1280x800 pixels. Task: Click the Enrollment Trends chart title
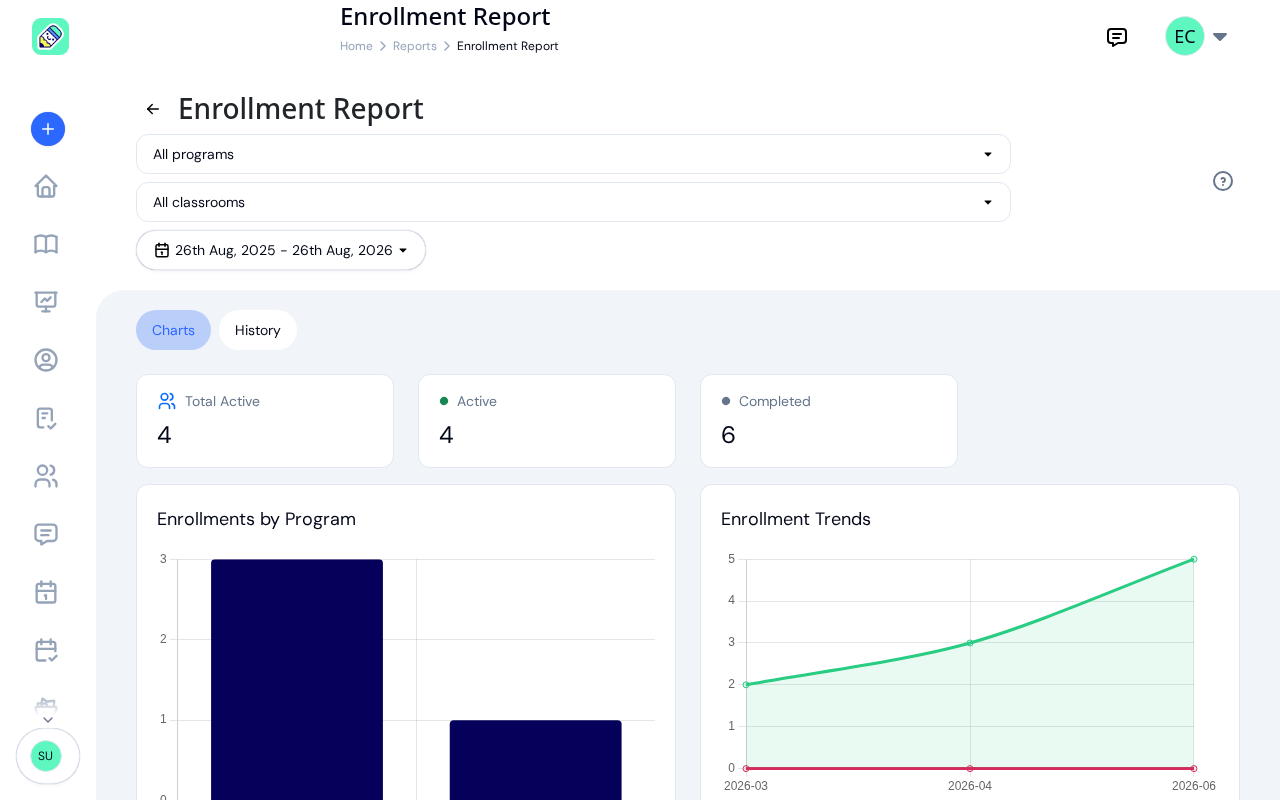[x=796, y=519]
